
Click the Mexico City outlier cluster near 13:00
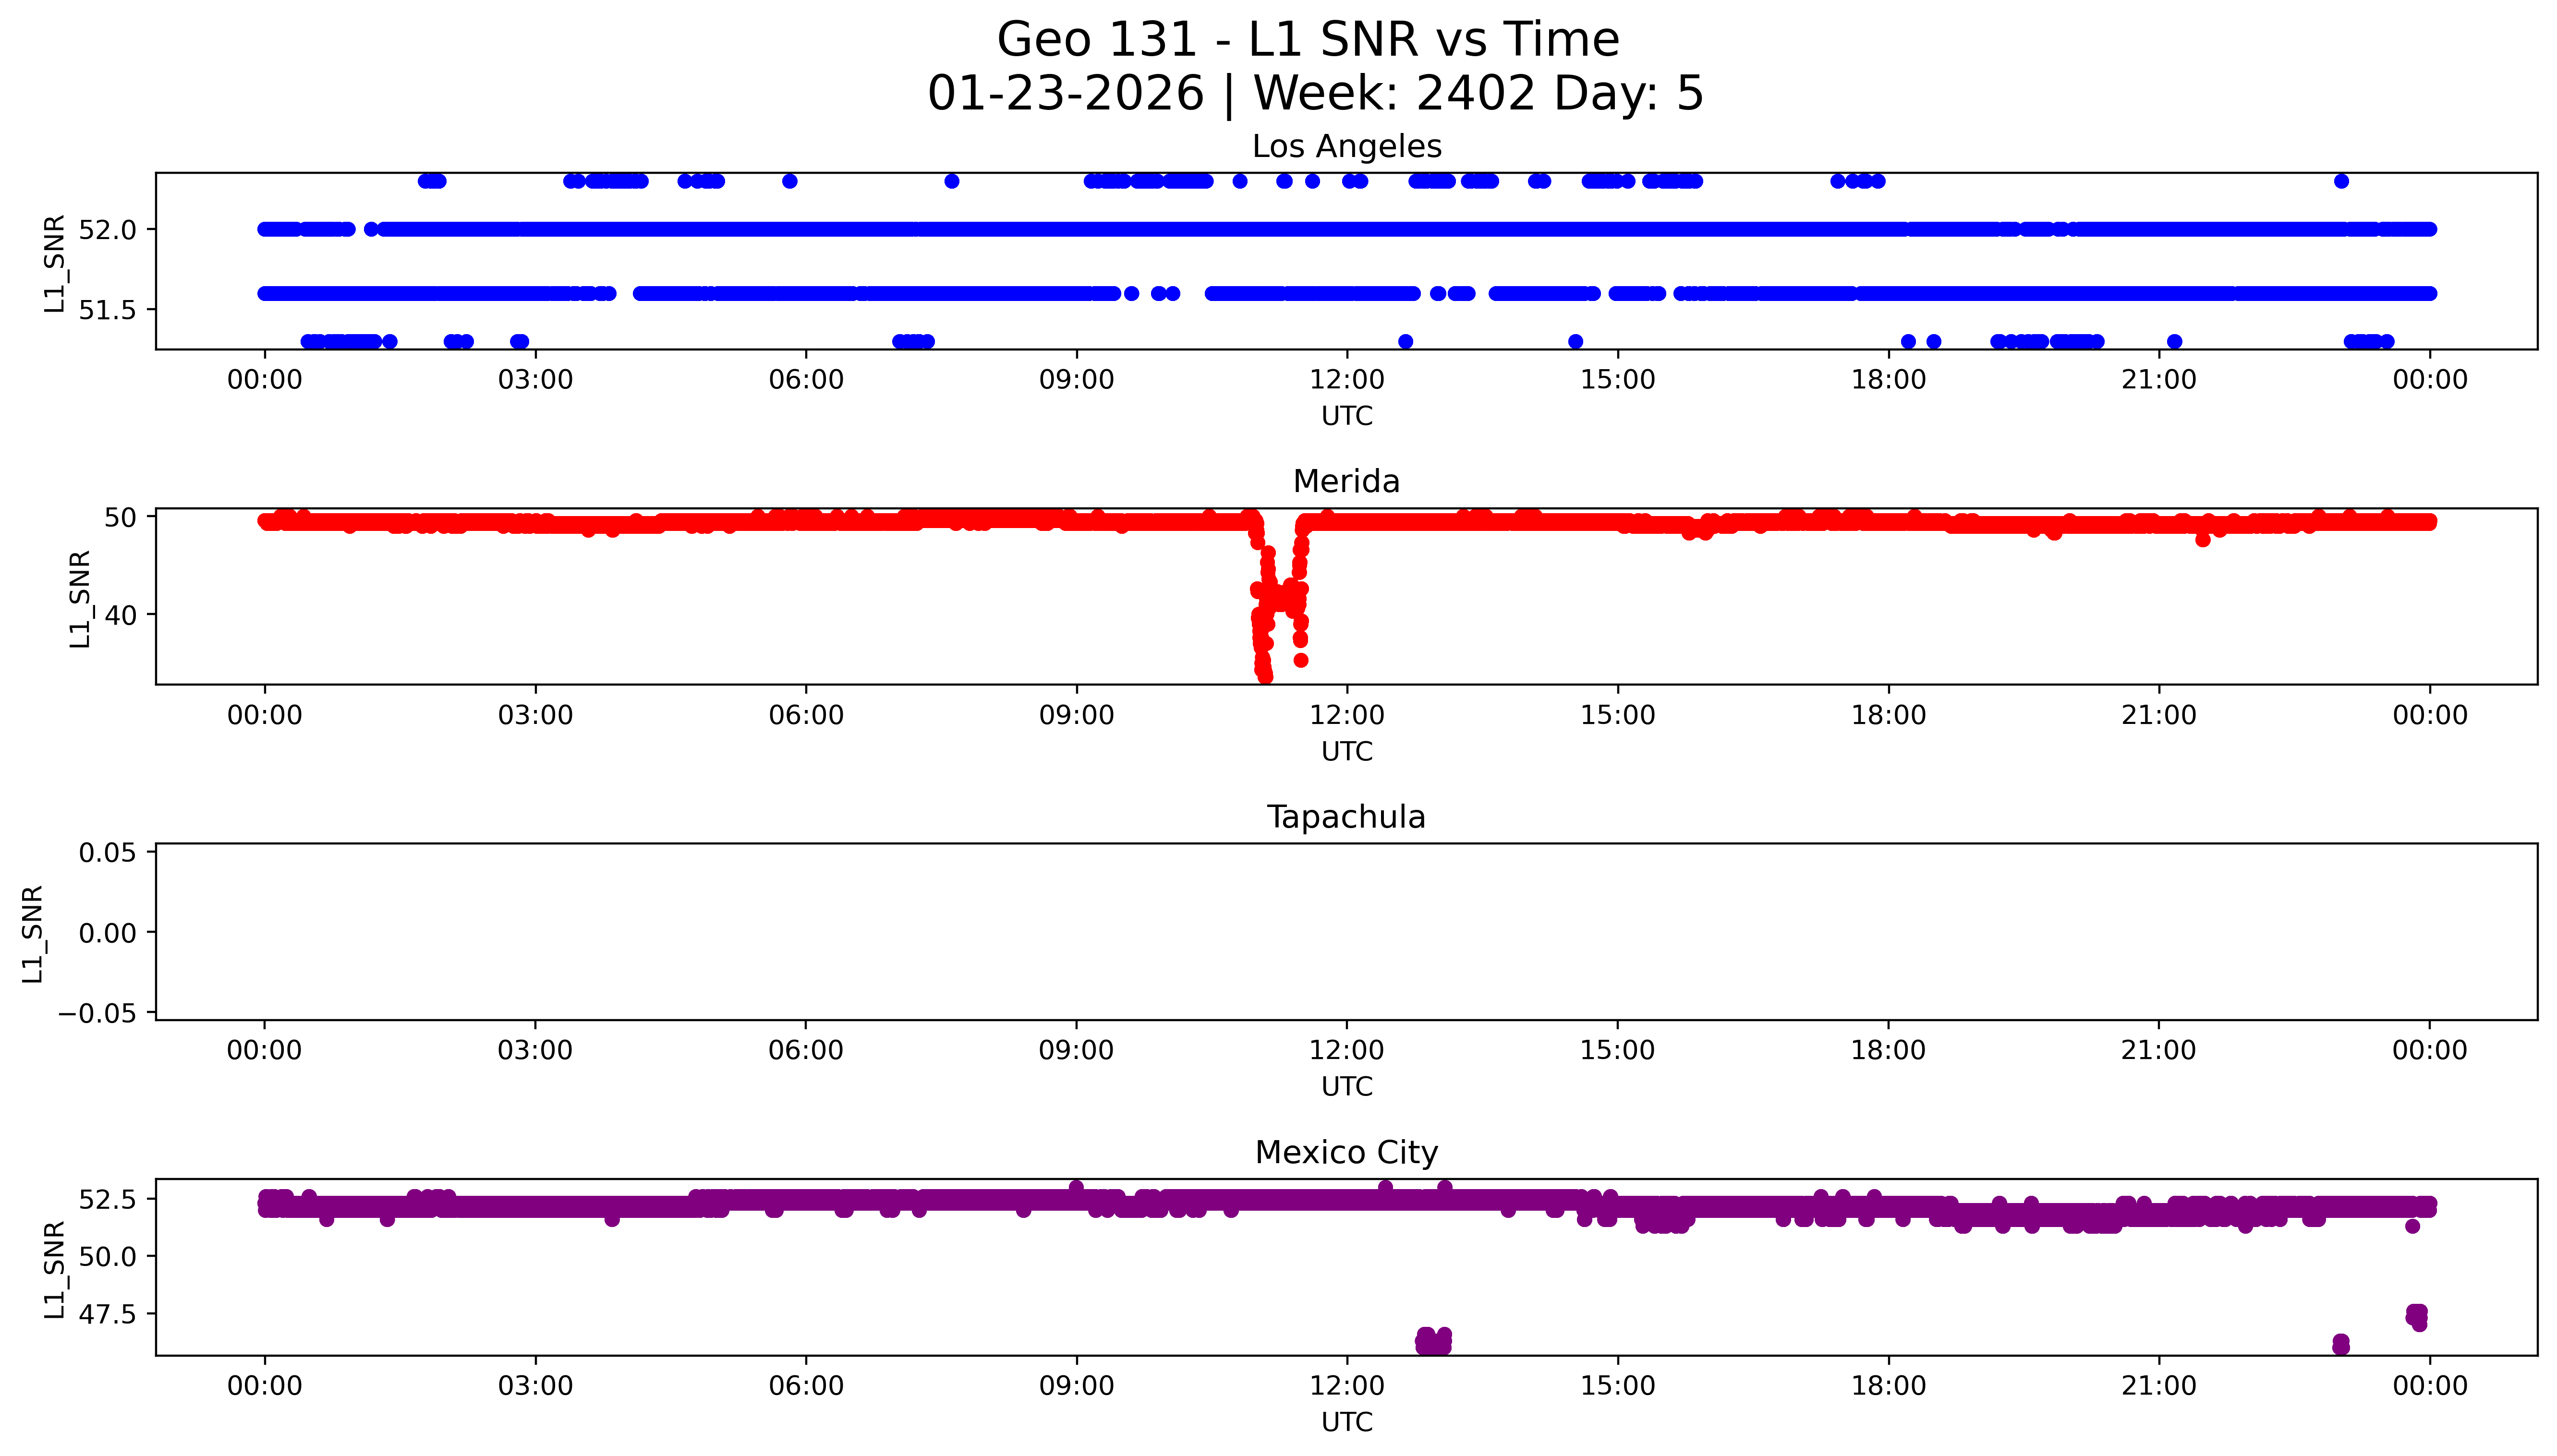pos(1433,1341)
